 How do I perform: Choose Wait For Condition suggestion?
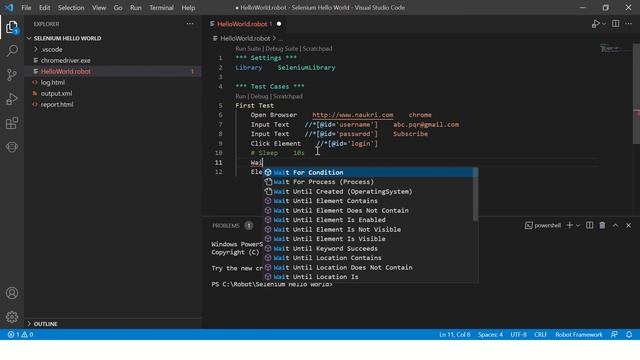tap(369, 173)
